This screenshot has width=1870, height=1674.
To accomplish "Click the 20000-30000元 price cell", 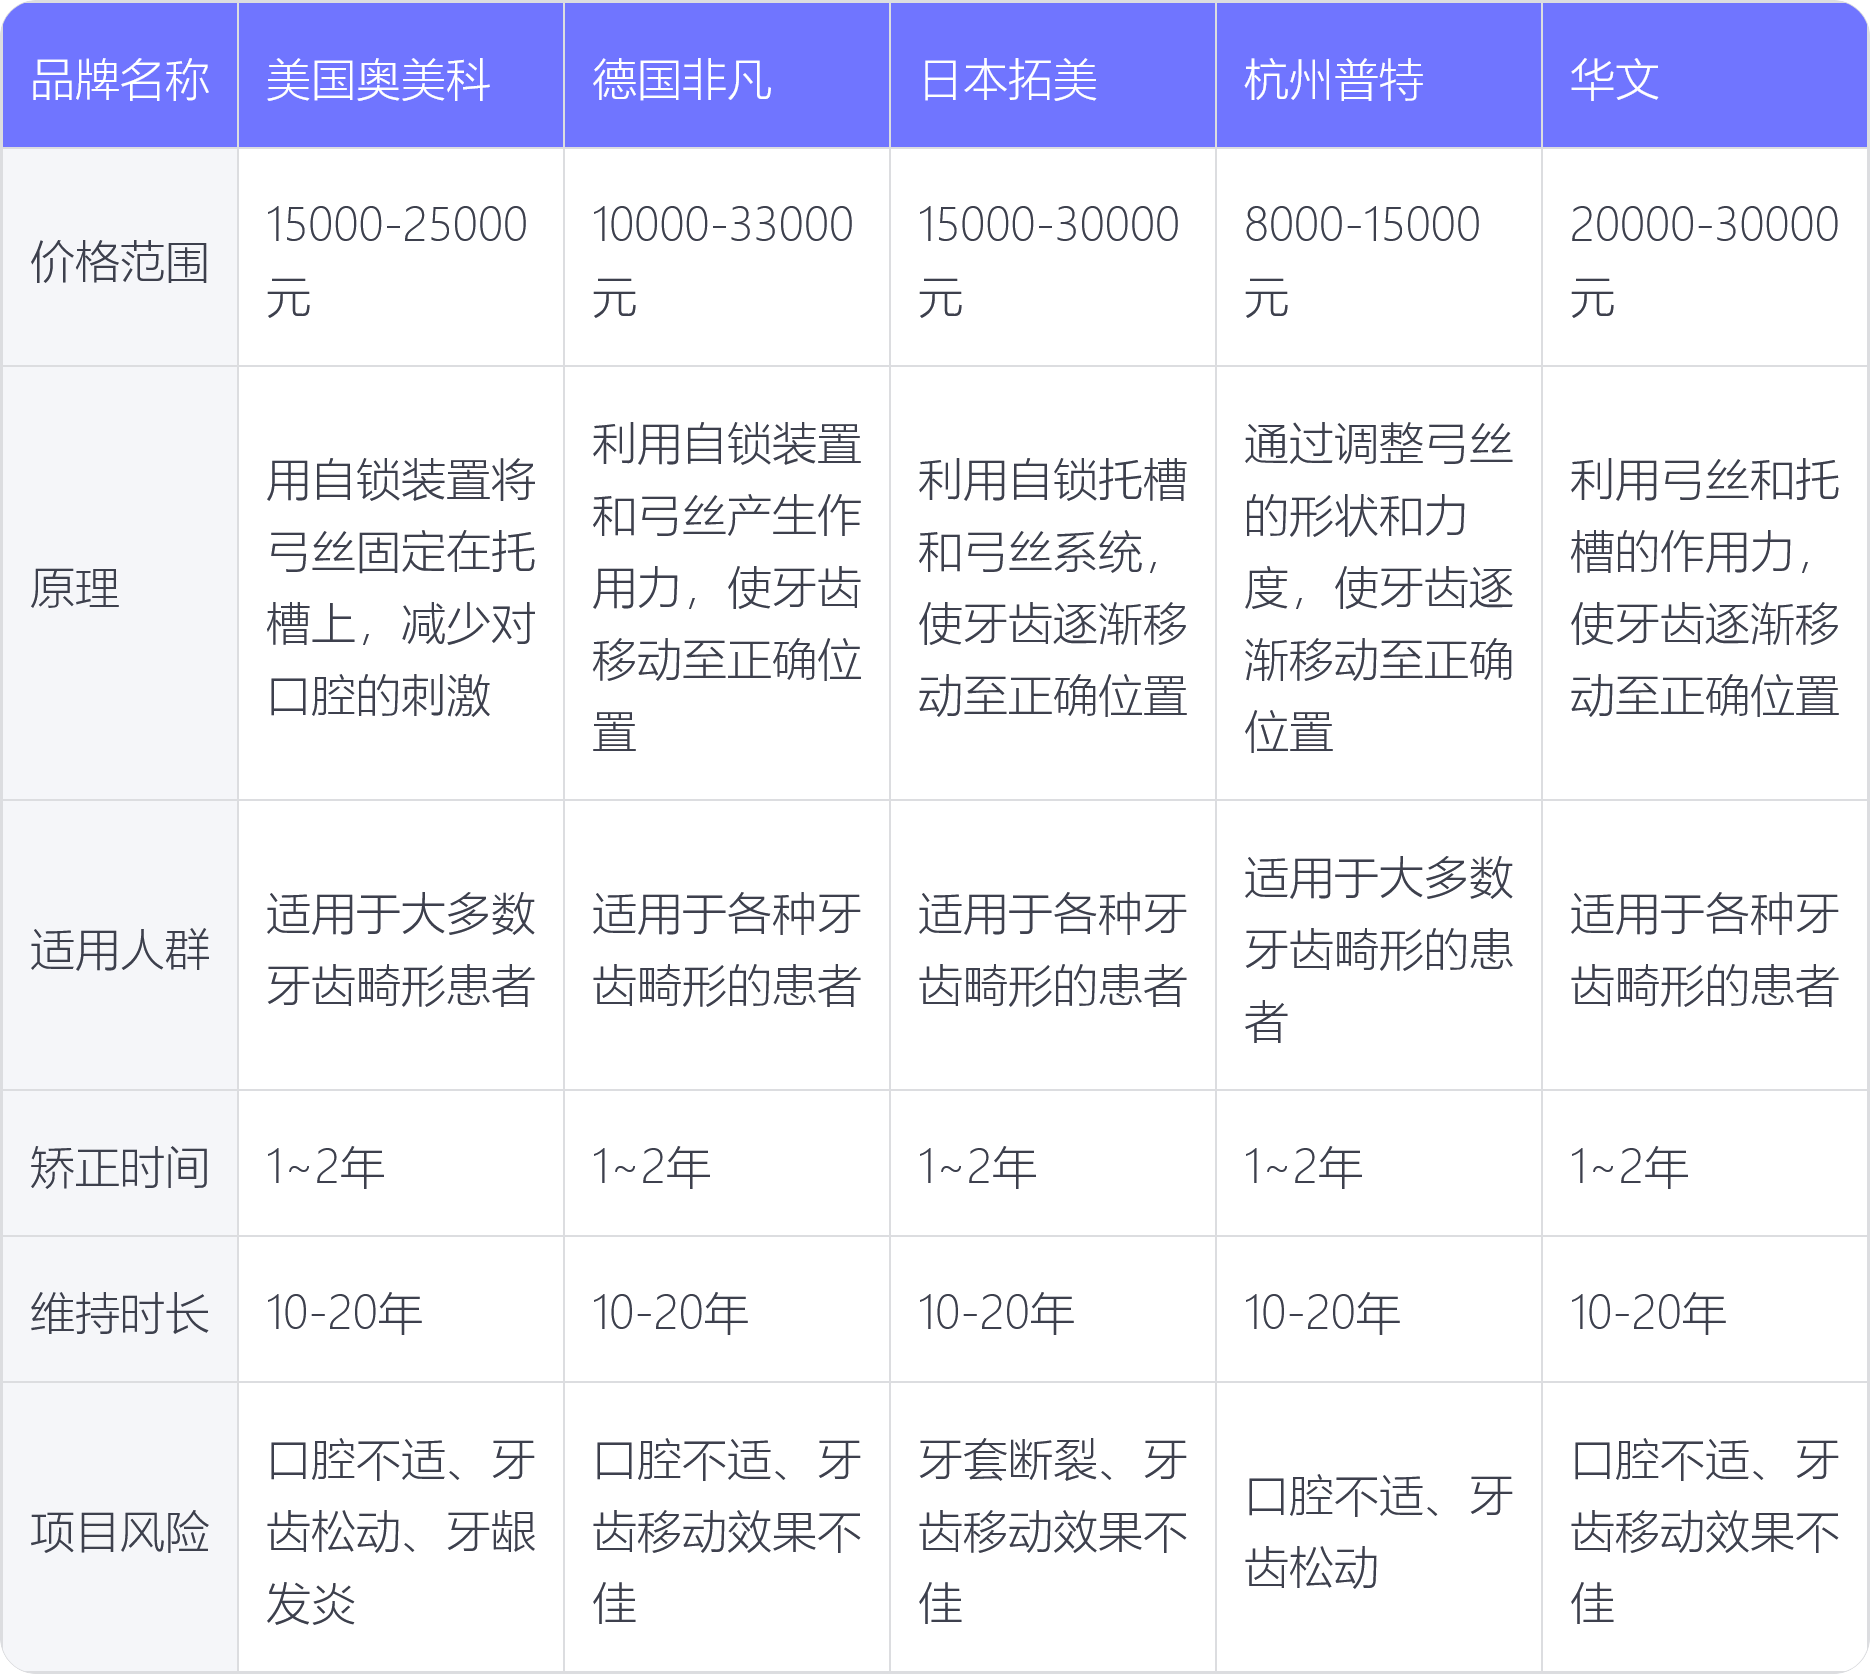I will point(1704,258).
